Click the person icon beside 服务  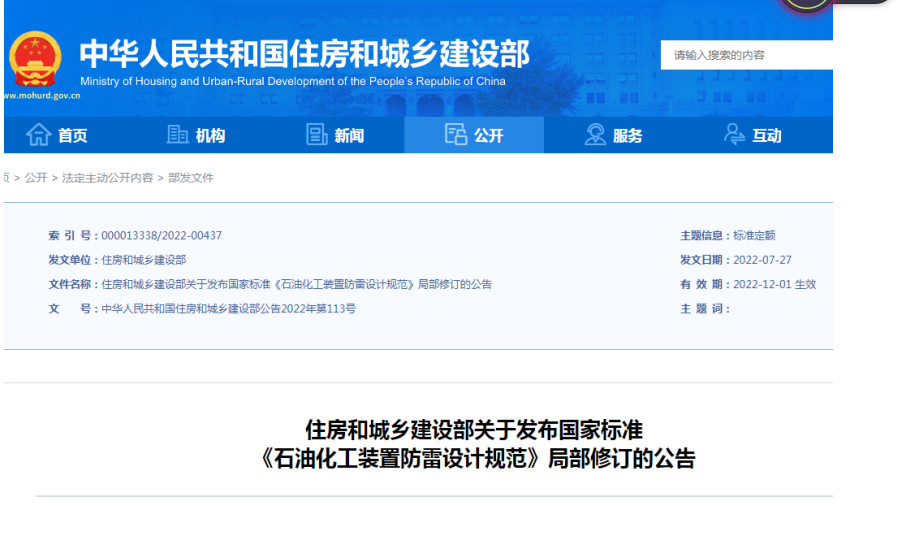(x=595, y=135)
